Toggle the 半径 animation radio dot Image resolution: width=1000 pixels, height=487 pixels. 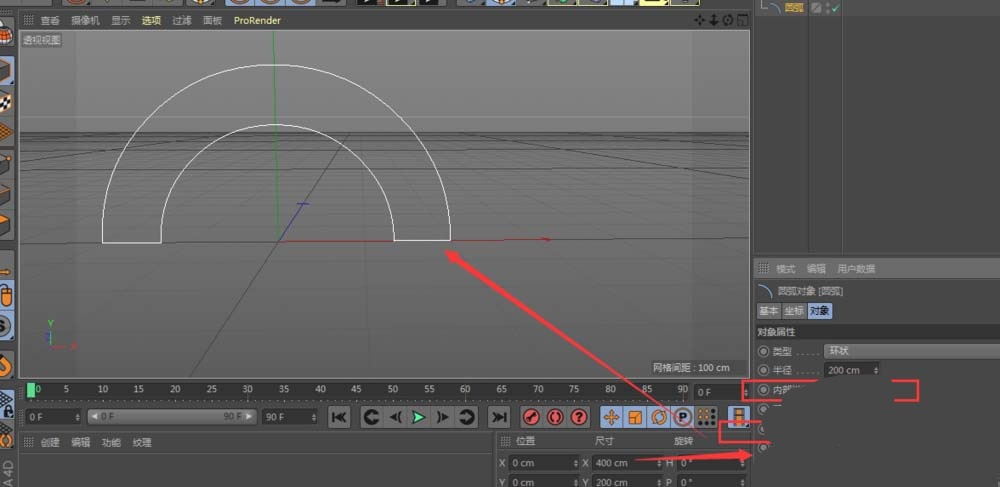coord(764,370)
